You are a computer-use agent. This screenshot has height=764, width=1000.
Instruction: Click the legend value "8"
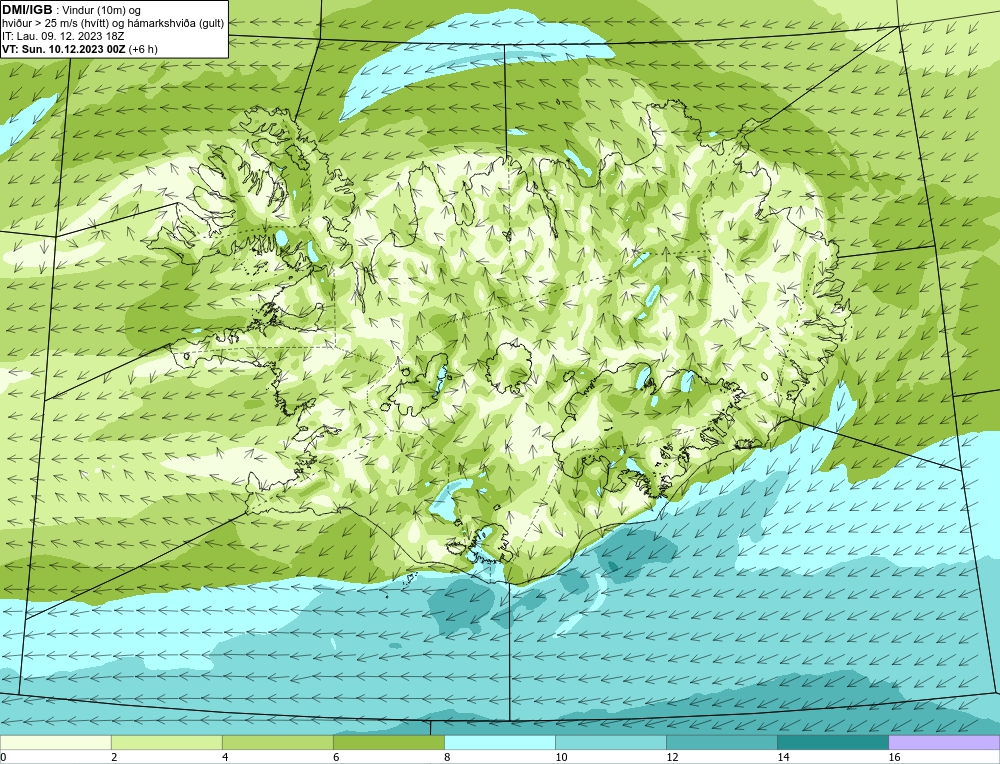[x=447, y=757]
